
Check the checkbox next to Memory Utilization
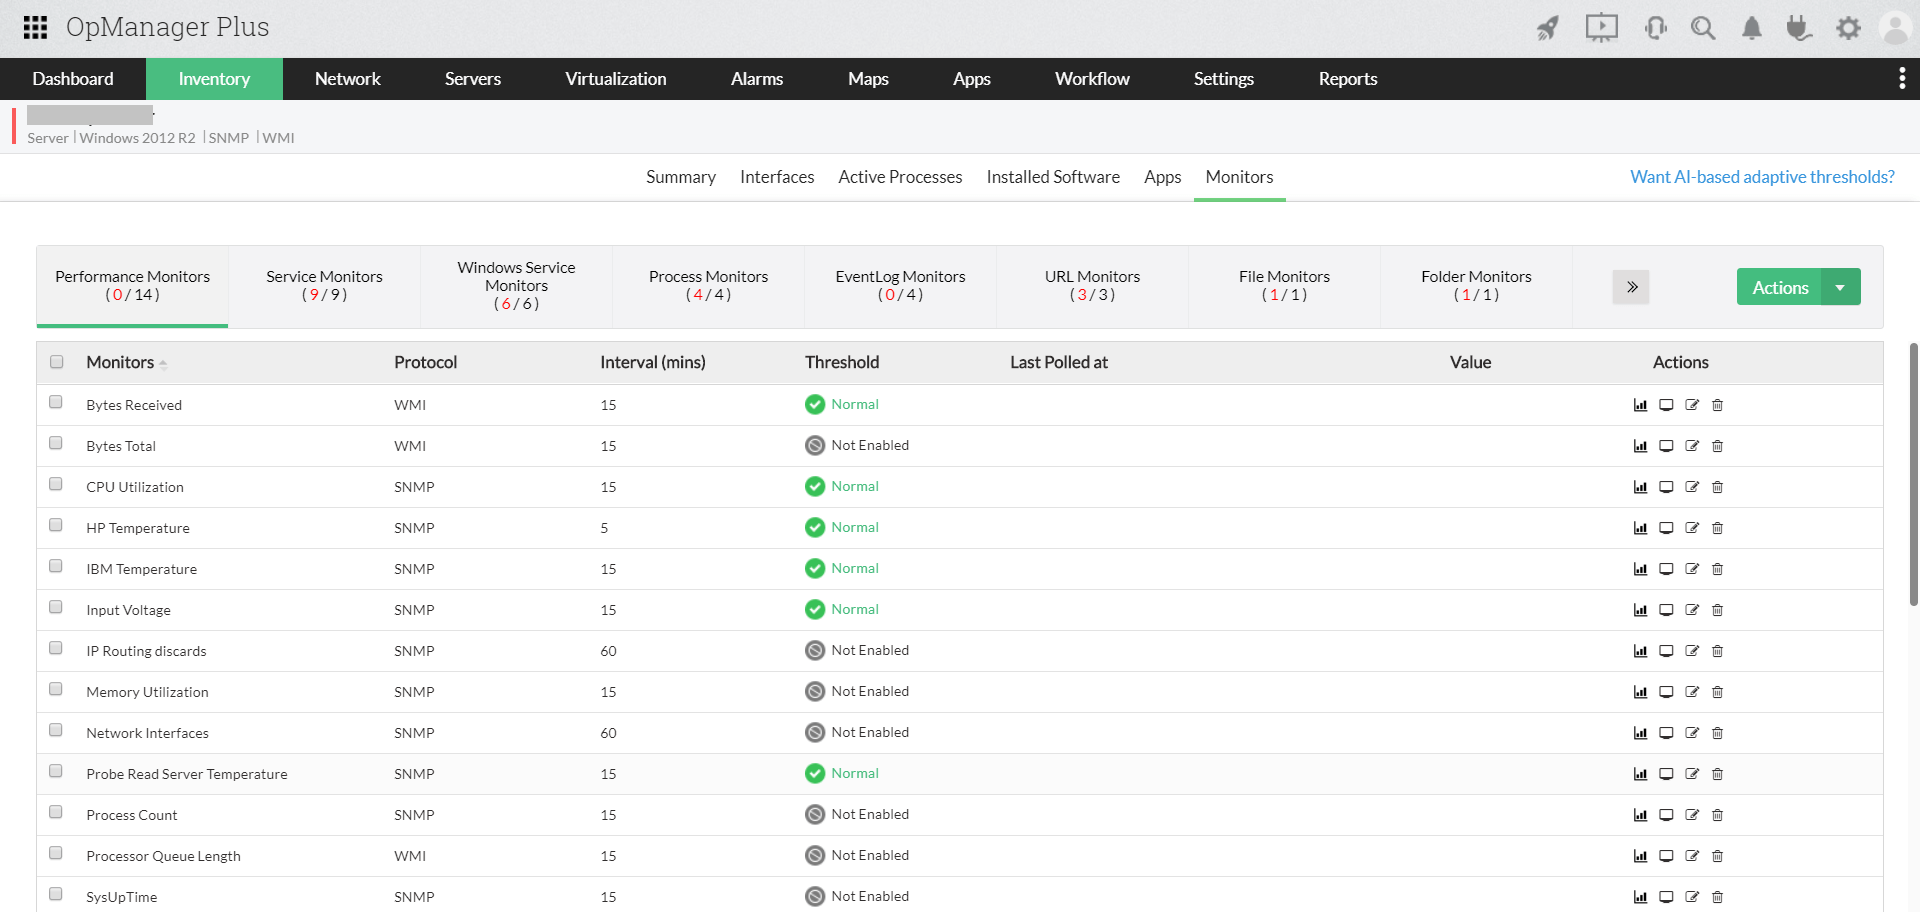pos(57,688)
